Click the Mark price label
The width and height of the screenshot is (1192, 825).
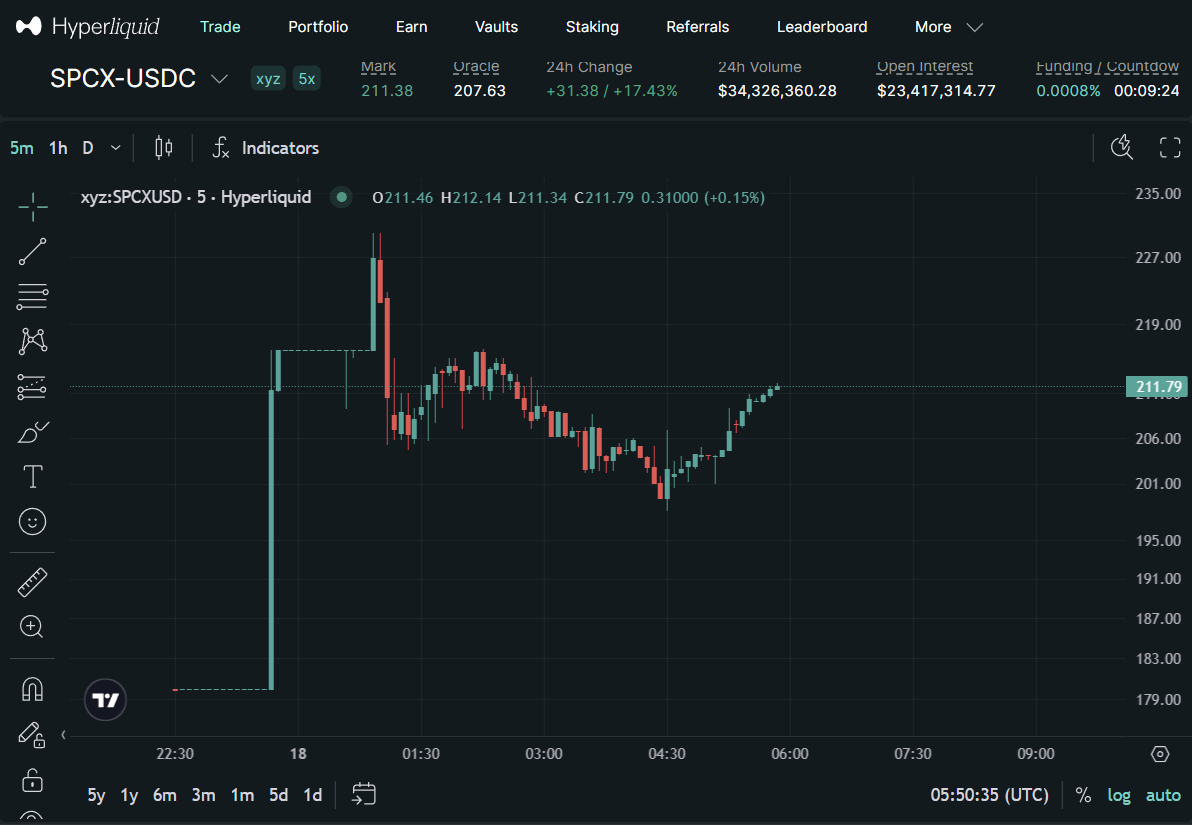(379, 66)
